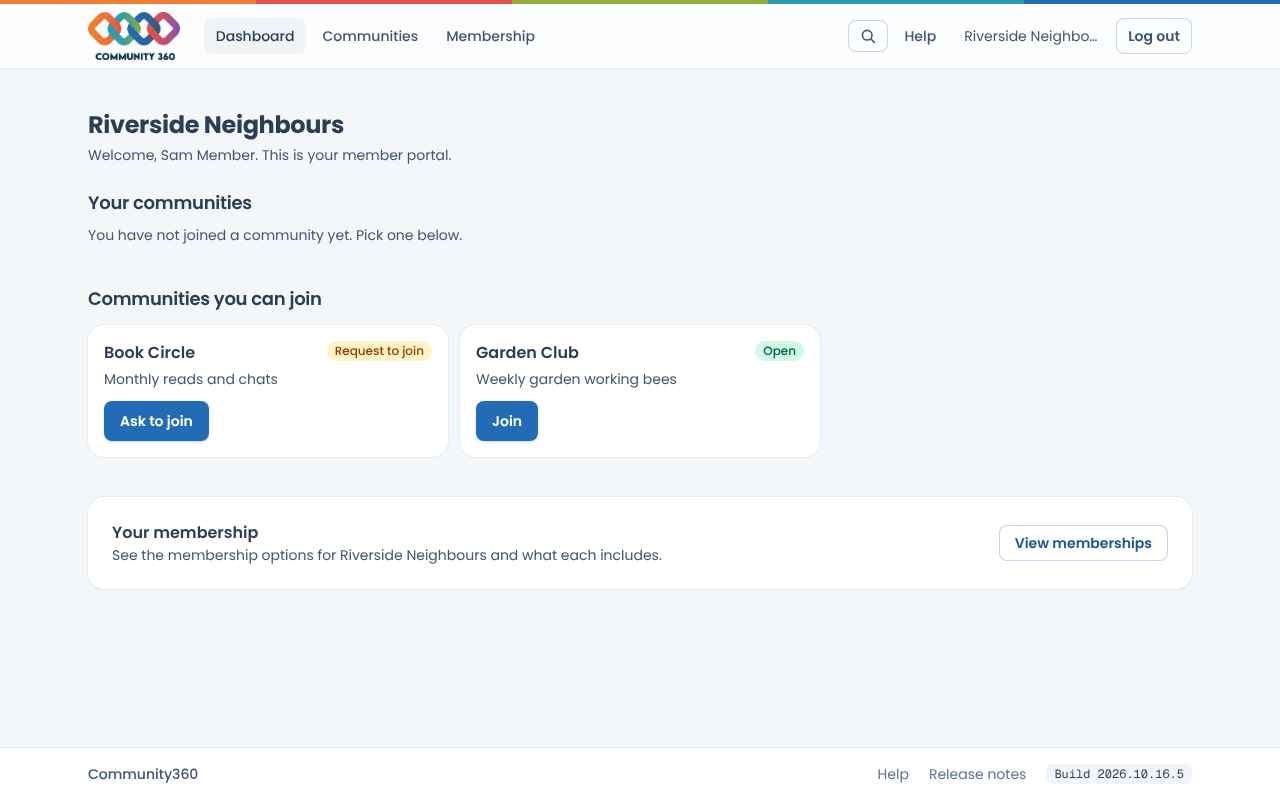Open the search magnifier icon
This screenshot has height=800, width=1280.
click(x=868, y=36)
